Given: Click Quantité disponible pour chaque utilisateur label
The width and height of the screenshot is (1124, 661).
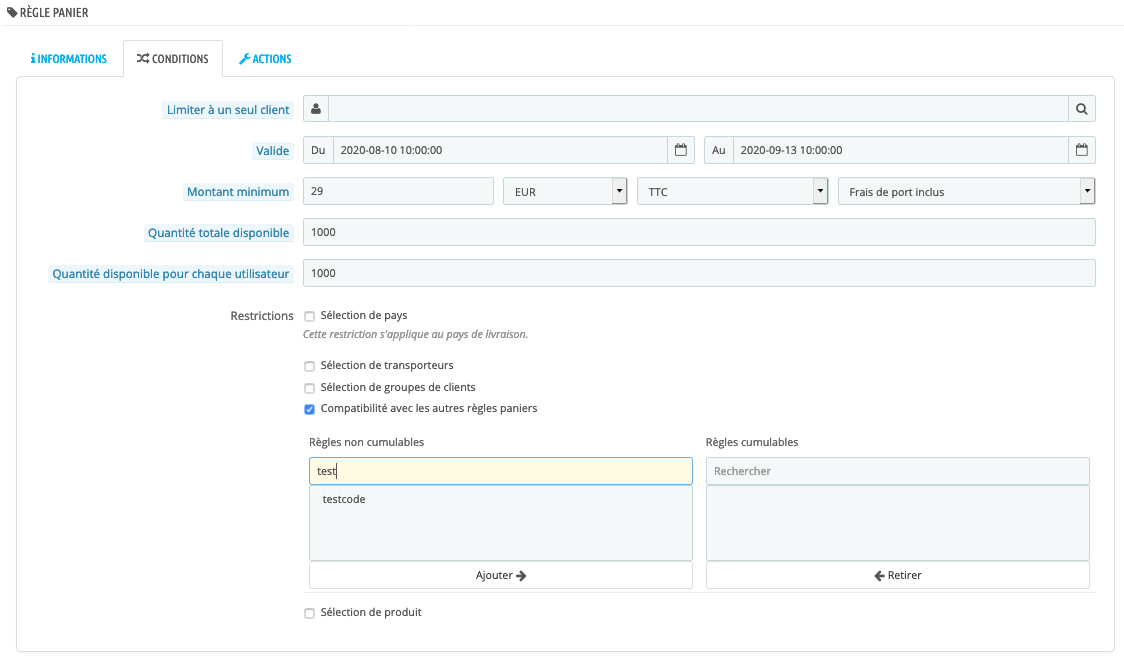Looking at the screenshot, I should (x=171, y=273).
